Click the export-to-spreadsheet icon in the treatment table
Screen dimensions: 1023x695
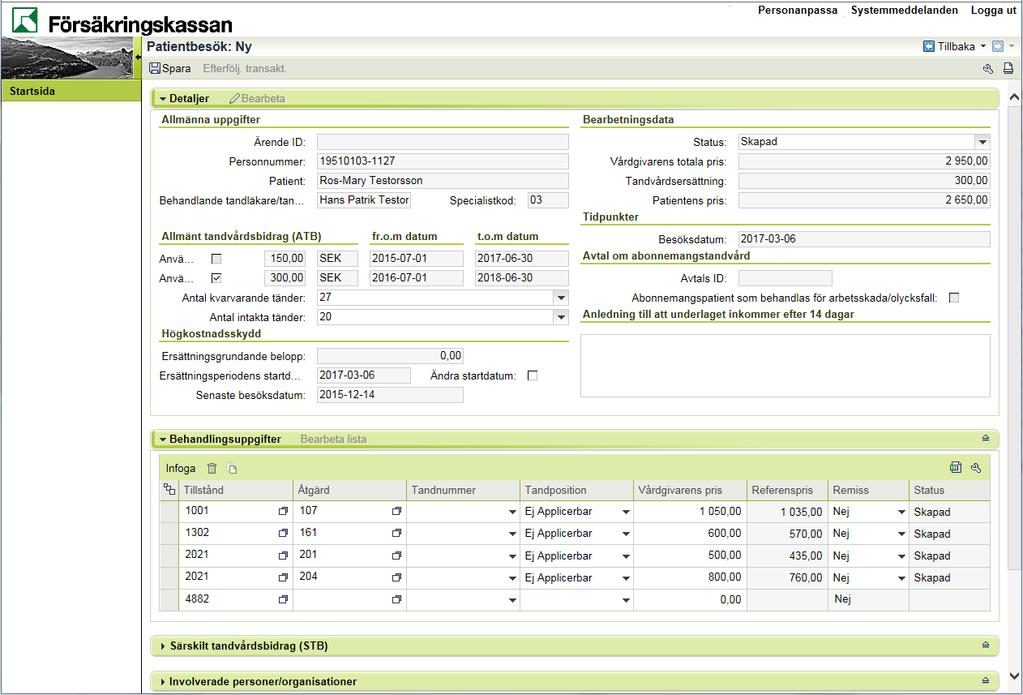pyautogui.click(x=956, y=467)
